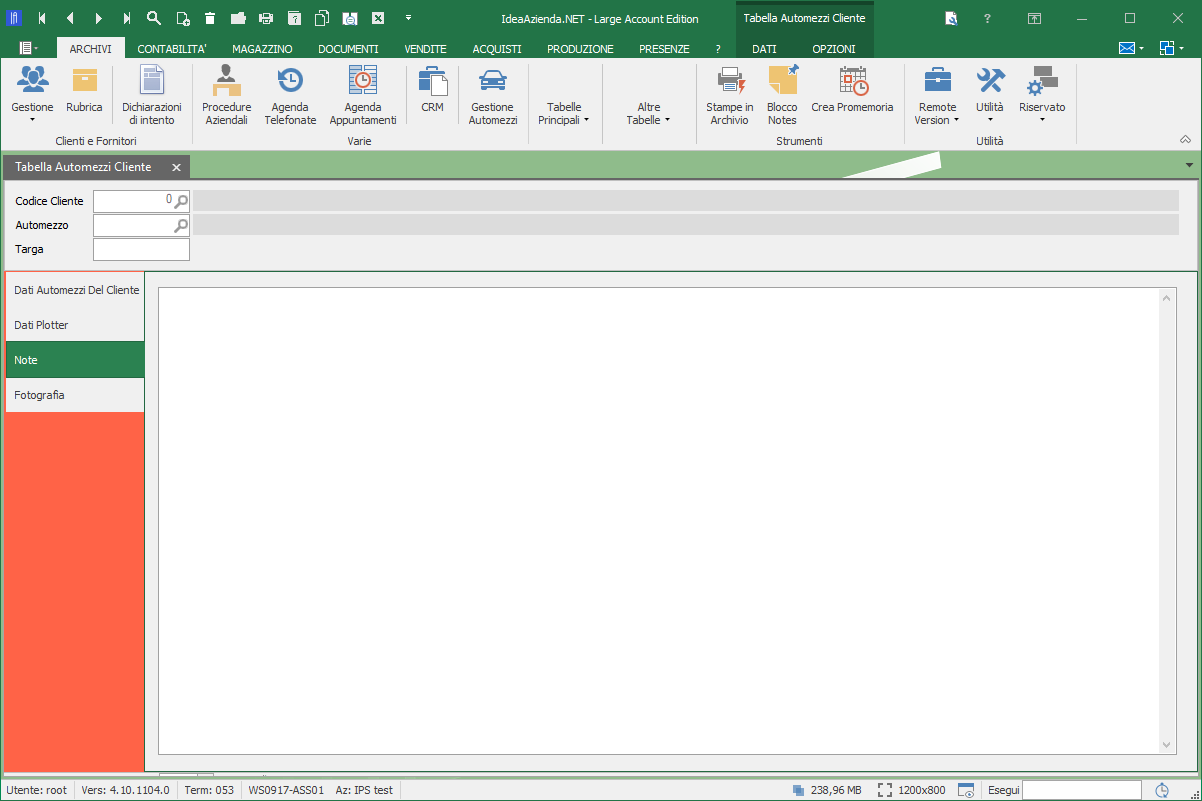
Task: Open application menu button left of ARCHIVI
Action: point(29,48)
